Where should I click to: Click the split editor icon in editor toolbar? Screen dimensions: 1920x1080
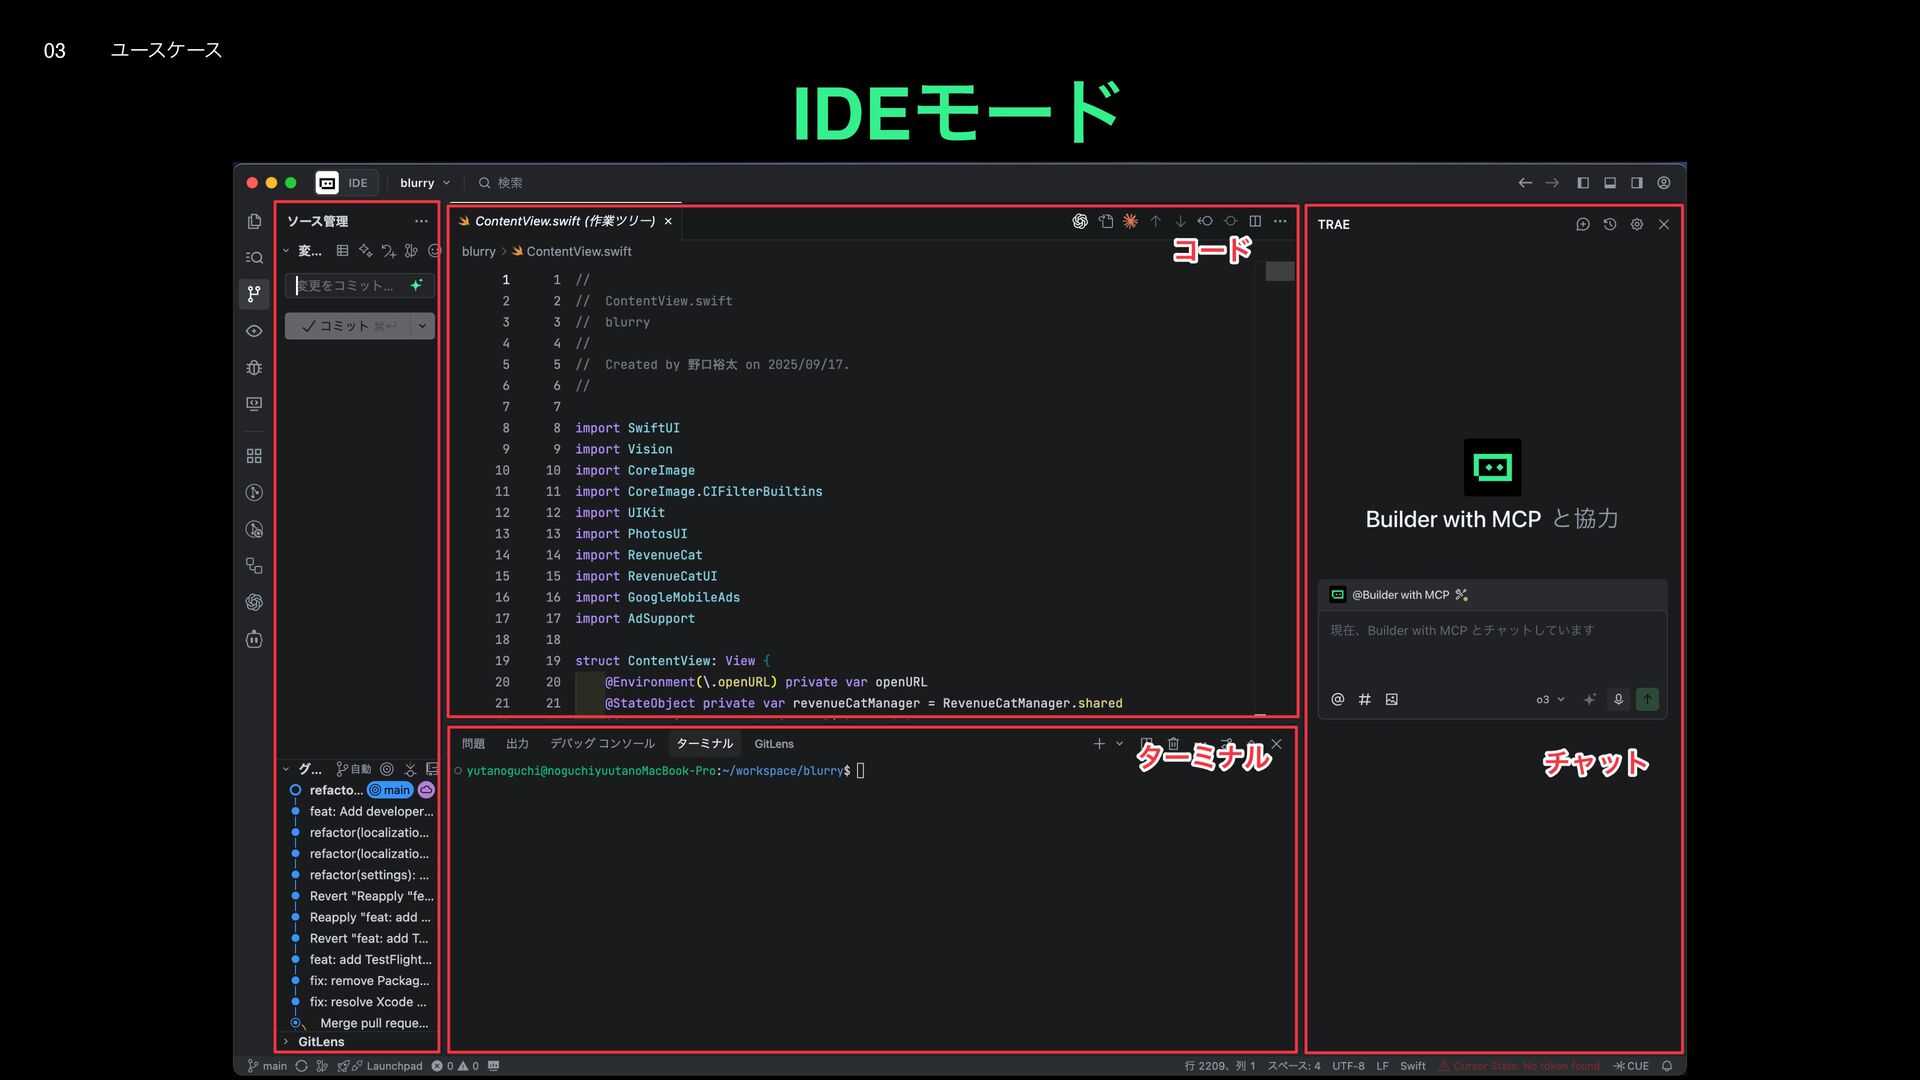pos(1255,221)
